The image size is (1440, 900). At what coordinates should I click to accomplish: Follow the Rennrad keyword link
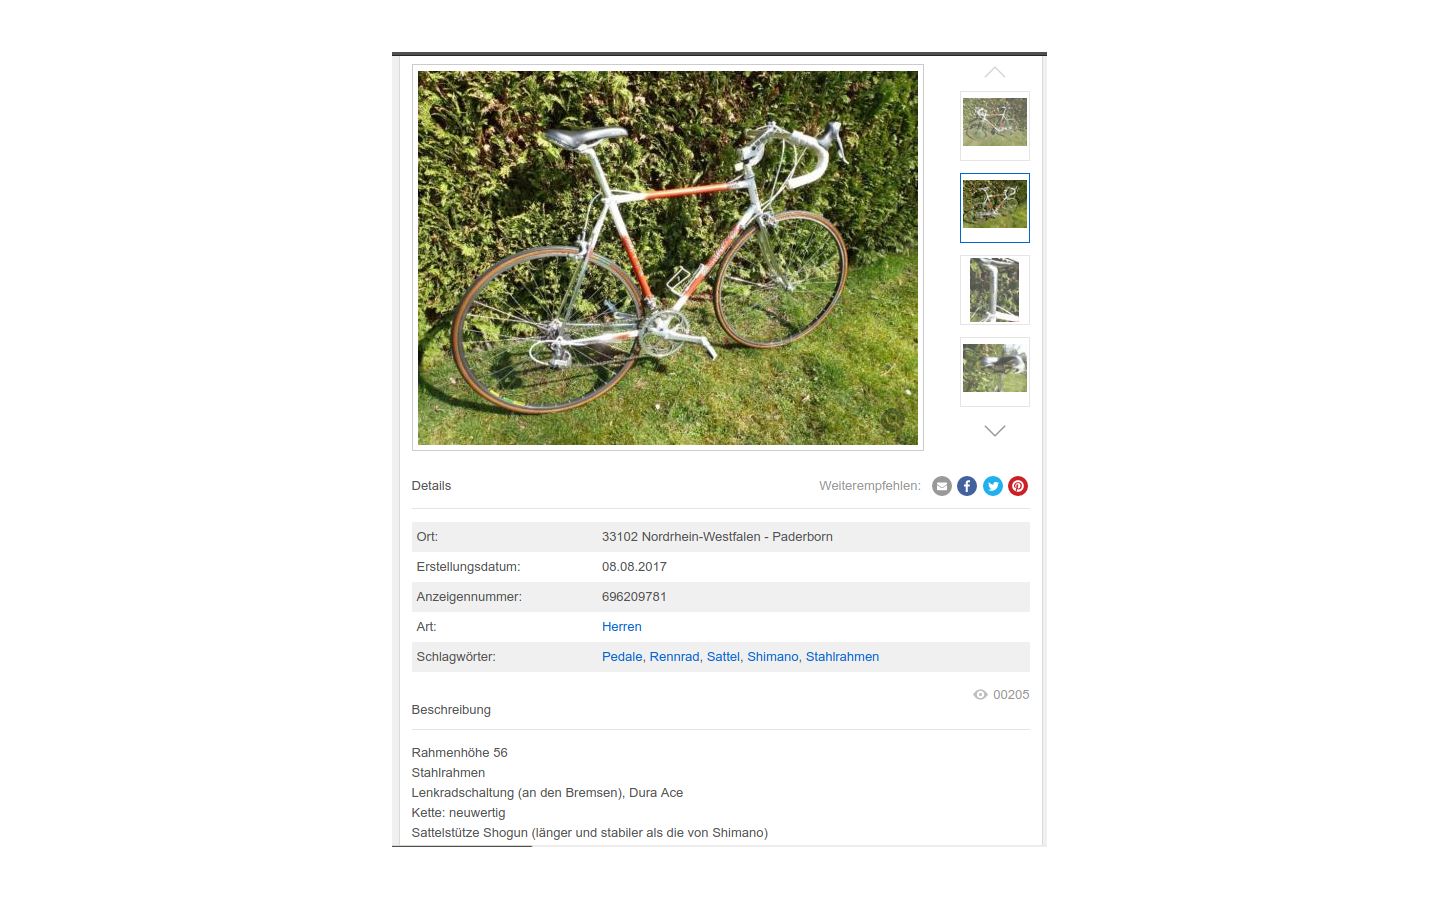674,657
